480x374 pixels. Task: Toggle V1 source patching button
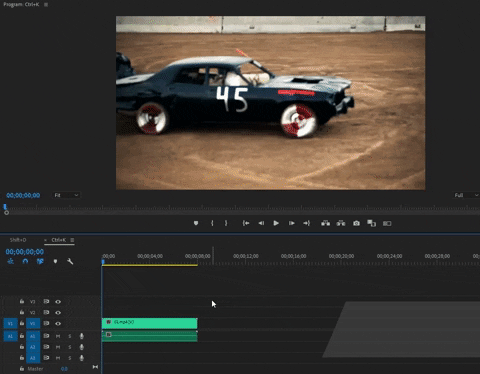[x=10, y=324]
